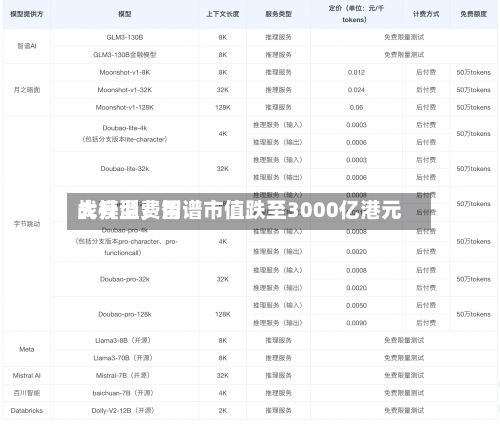Screen dimensions: 500x424
Task: Click the 模型 column header
Action: tap(125, 14)
